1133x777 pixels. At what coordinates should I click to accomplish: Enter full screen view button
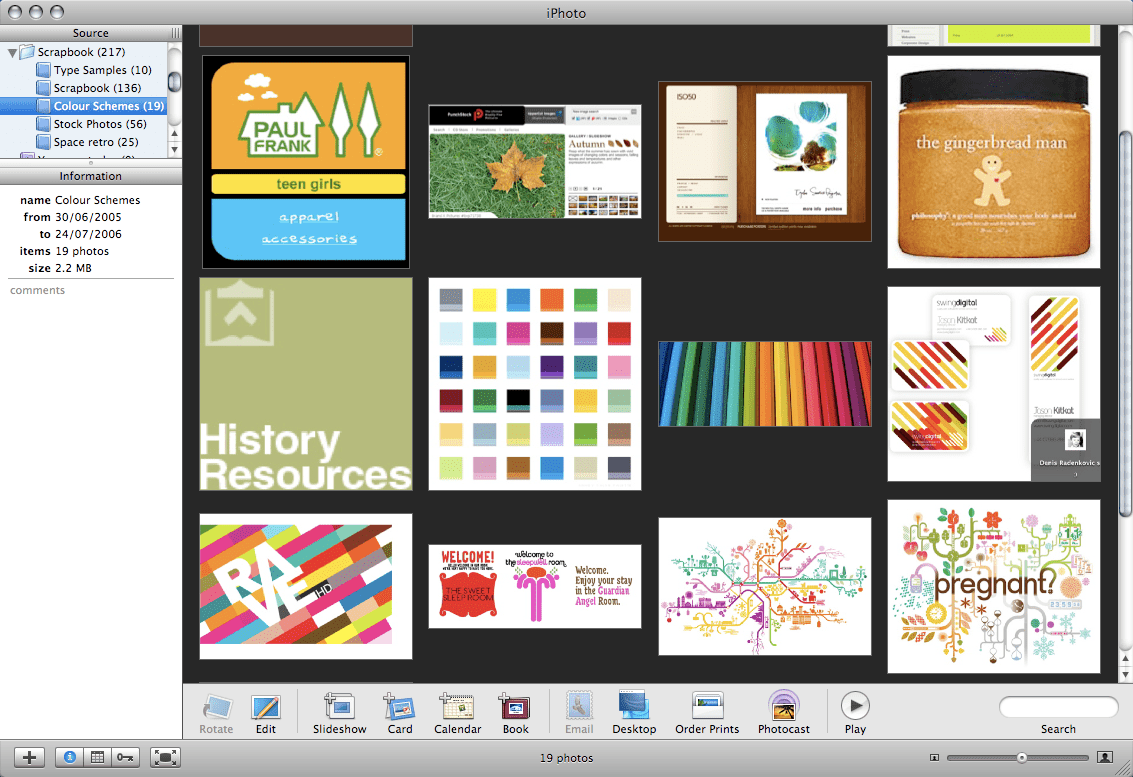click(x=165, y=757)
